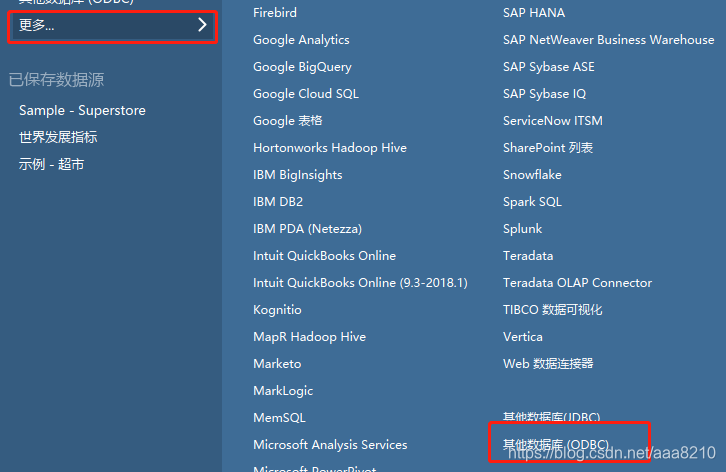The image size is (726, 472).
Task: Select SAP HANA connector
Action: (x=534, y=13)
